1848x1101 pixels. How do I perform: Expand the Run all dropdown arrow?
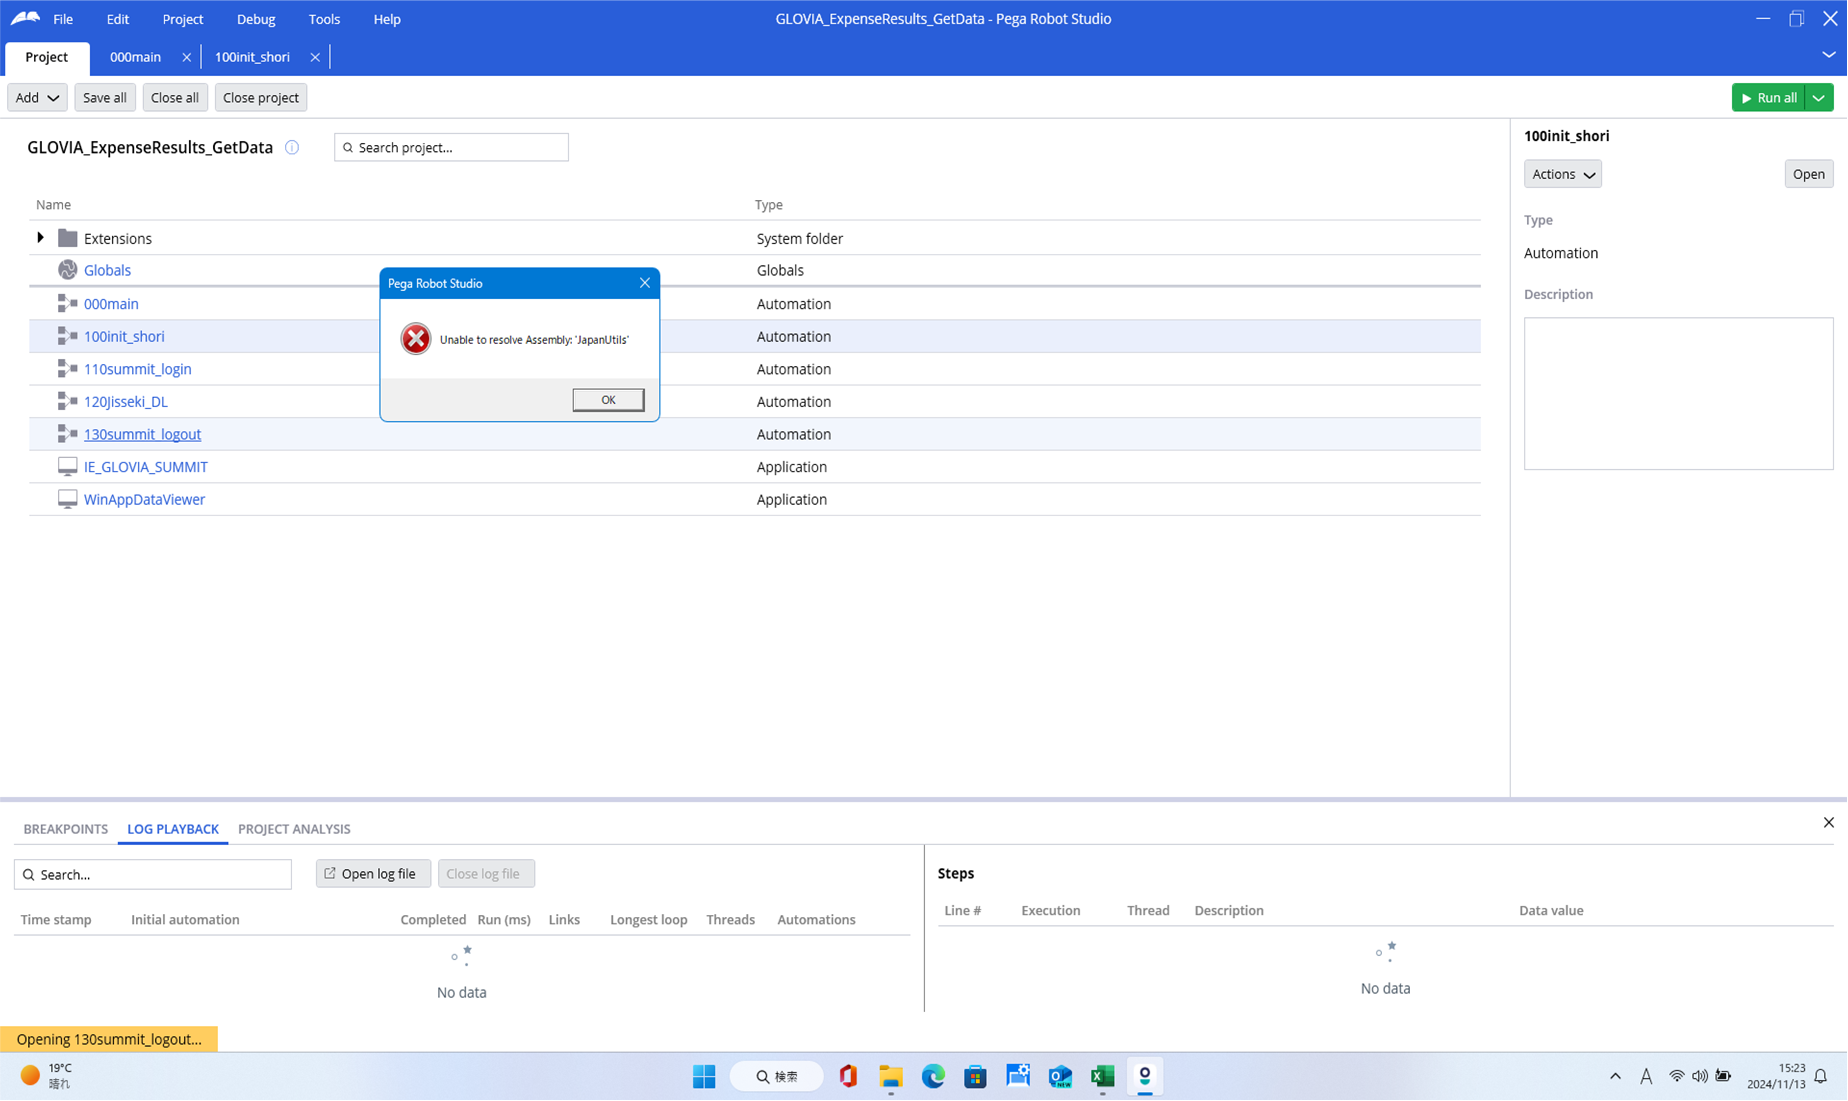(x=1819, y=97)
